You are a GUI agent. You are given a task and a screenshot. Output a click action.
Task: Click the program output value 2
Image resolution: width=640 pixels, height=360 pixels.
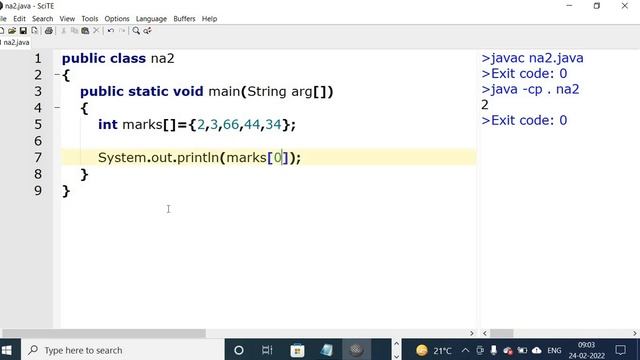point(484,105)
